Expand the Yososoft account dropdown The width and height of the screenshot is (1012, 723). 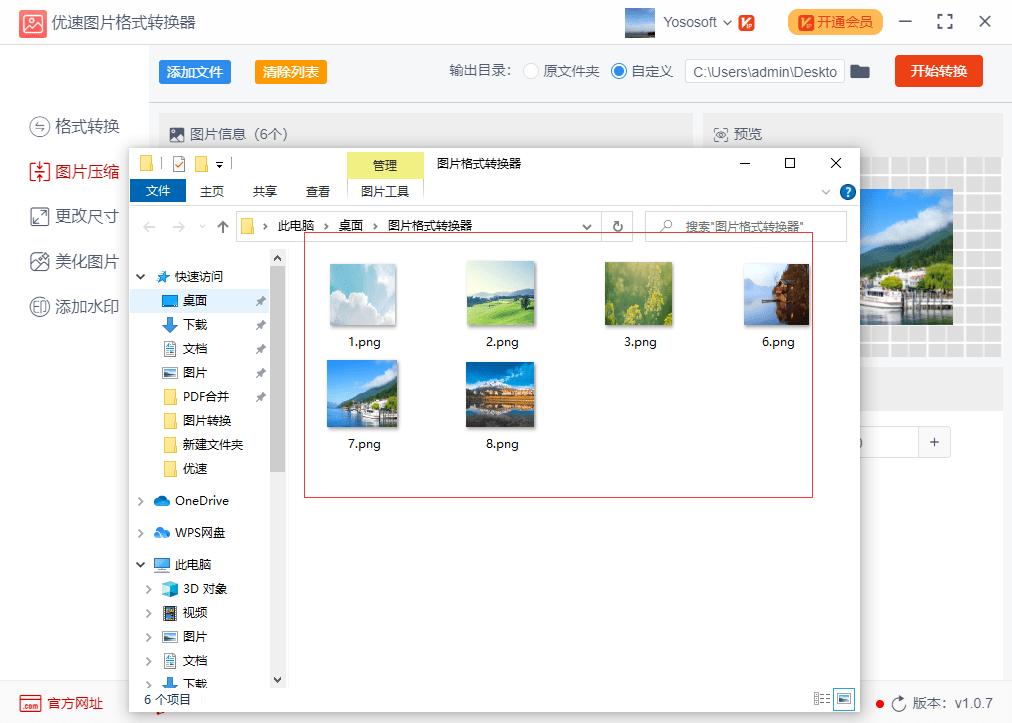pos(726,21)
